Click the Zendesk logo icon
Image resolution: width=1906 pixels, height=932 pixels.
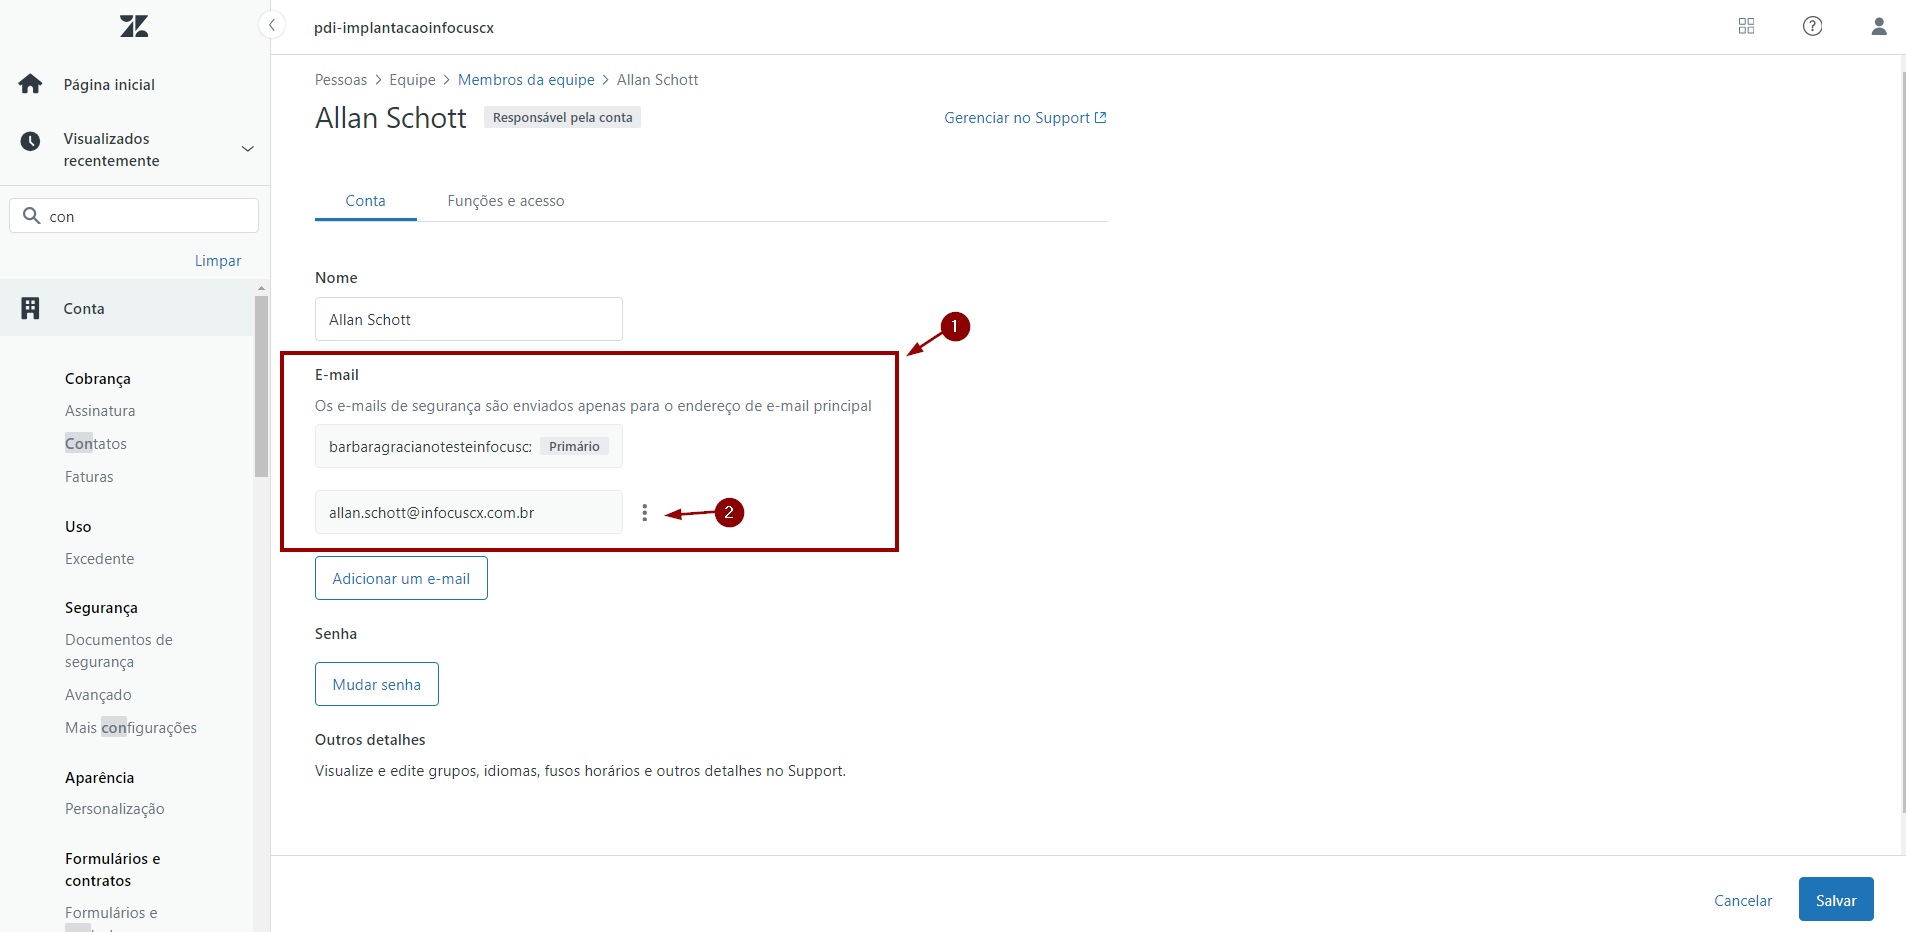tap(134, 27)
